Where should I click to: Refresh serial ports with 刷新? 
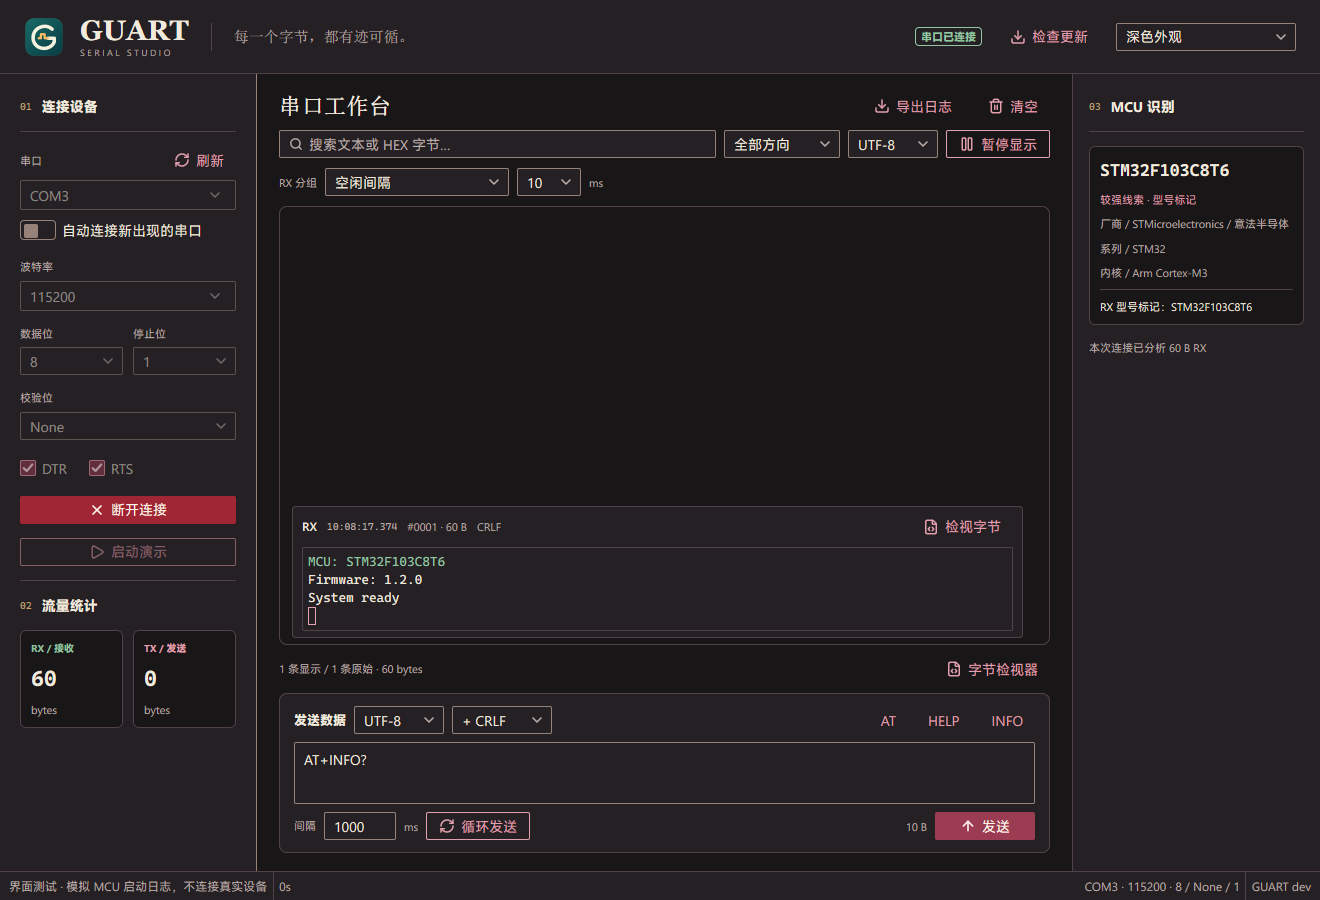[199, 160]
